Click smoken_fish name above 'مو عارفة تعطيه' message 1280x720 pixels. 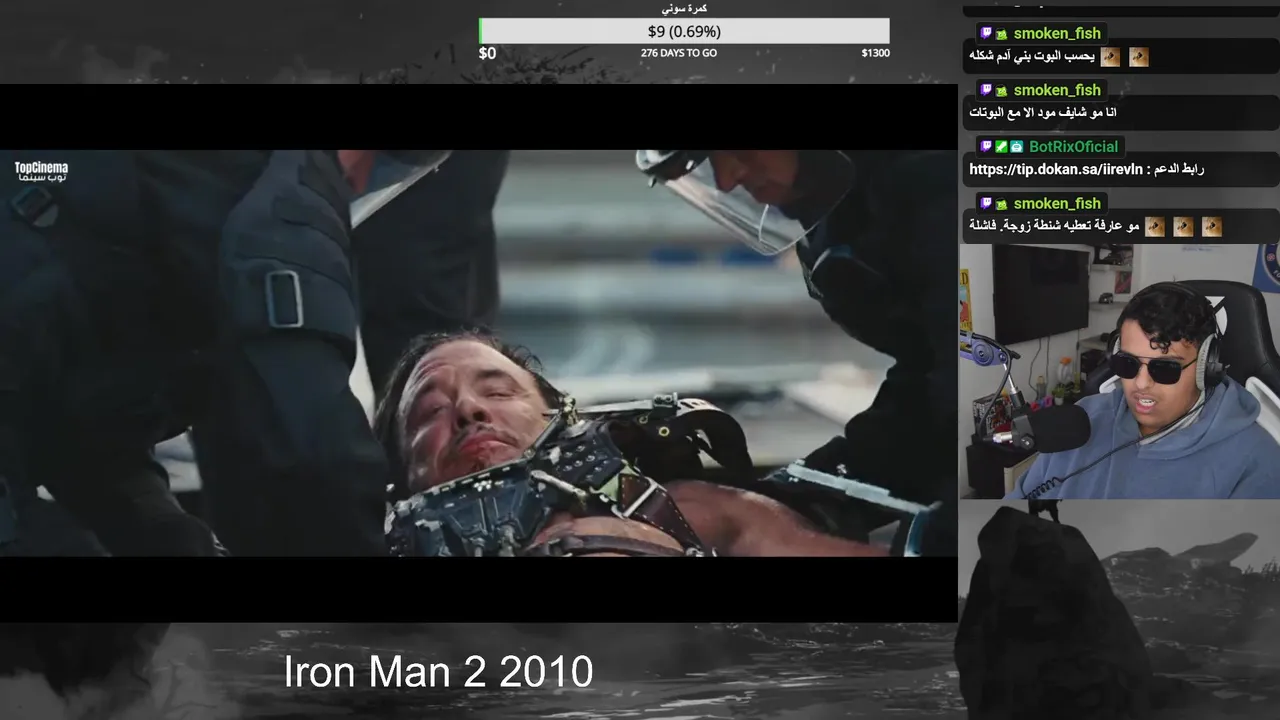(1057, 204)
